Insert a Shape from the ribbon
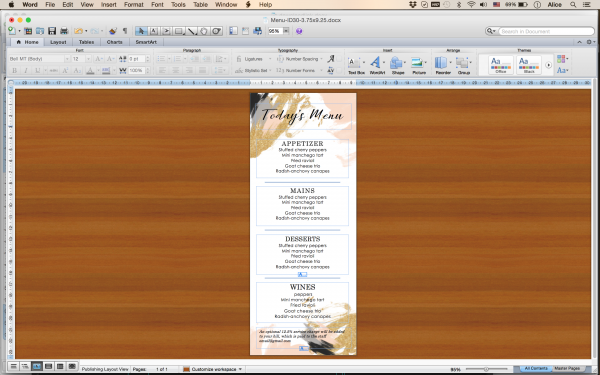The width and height of the screenshot is (600, 375). (x=398, y=65)
